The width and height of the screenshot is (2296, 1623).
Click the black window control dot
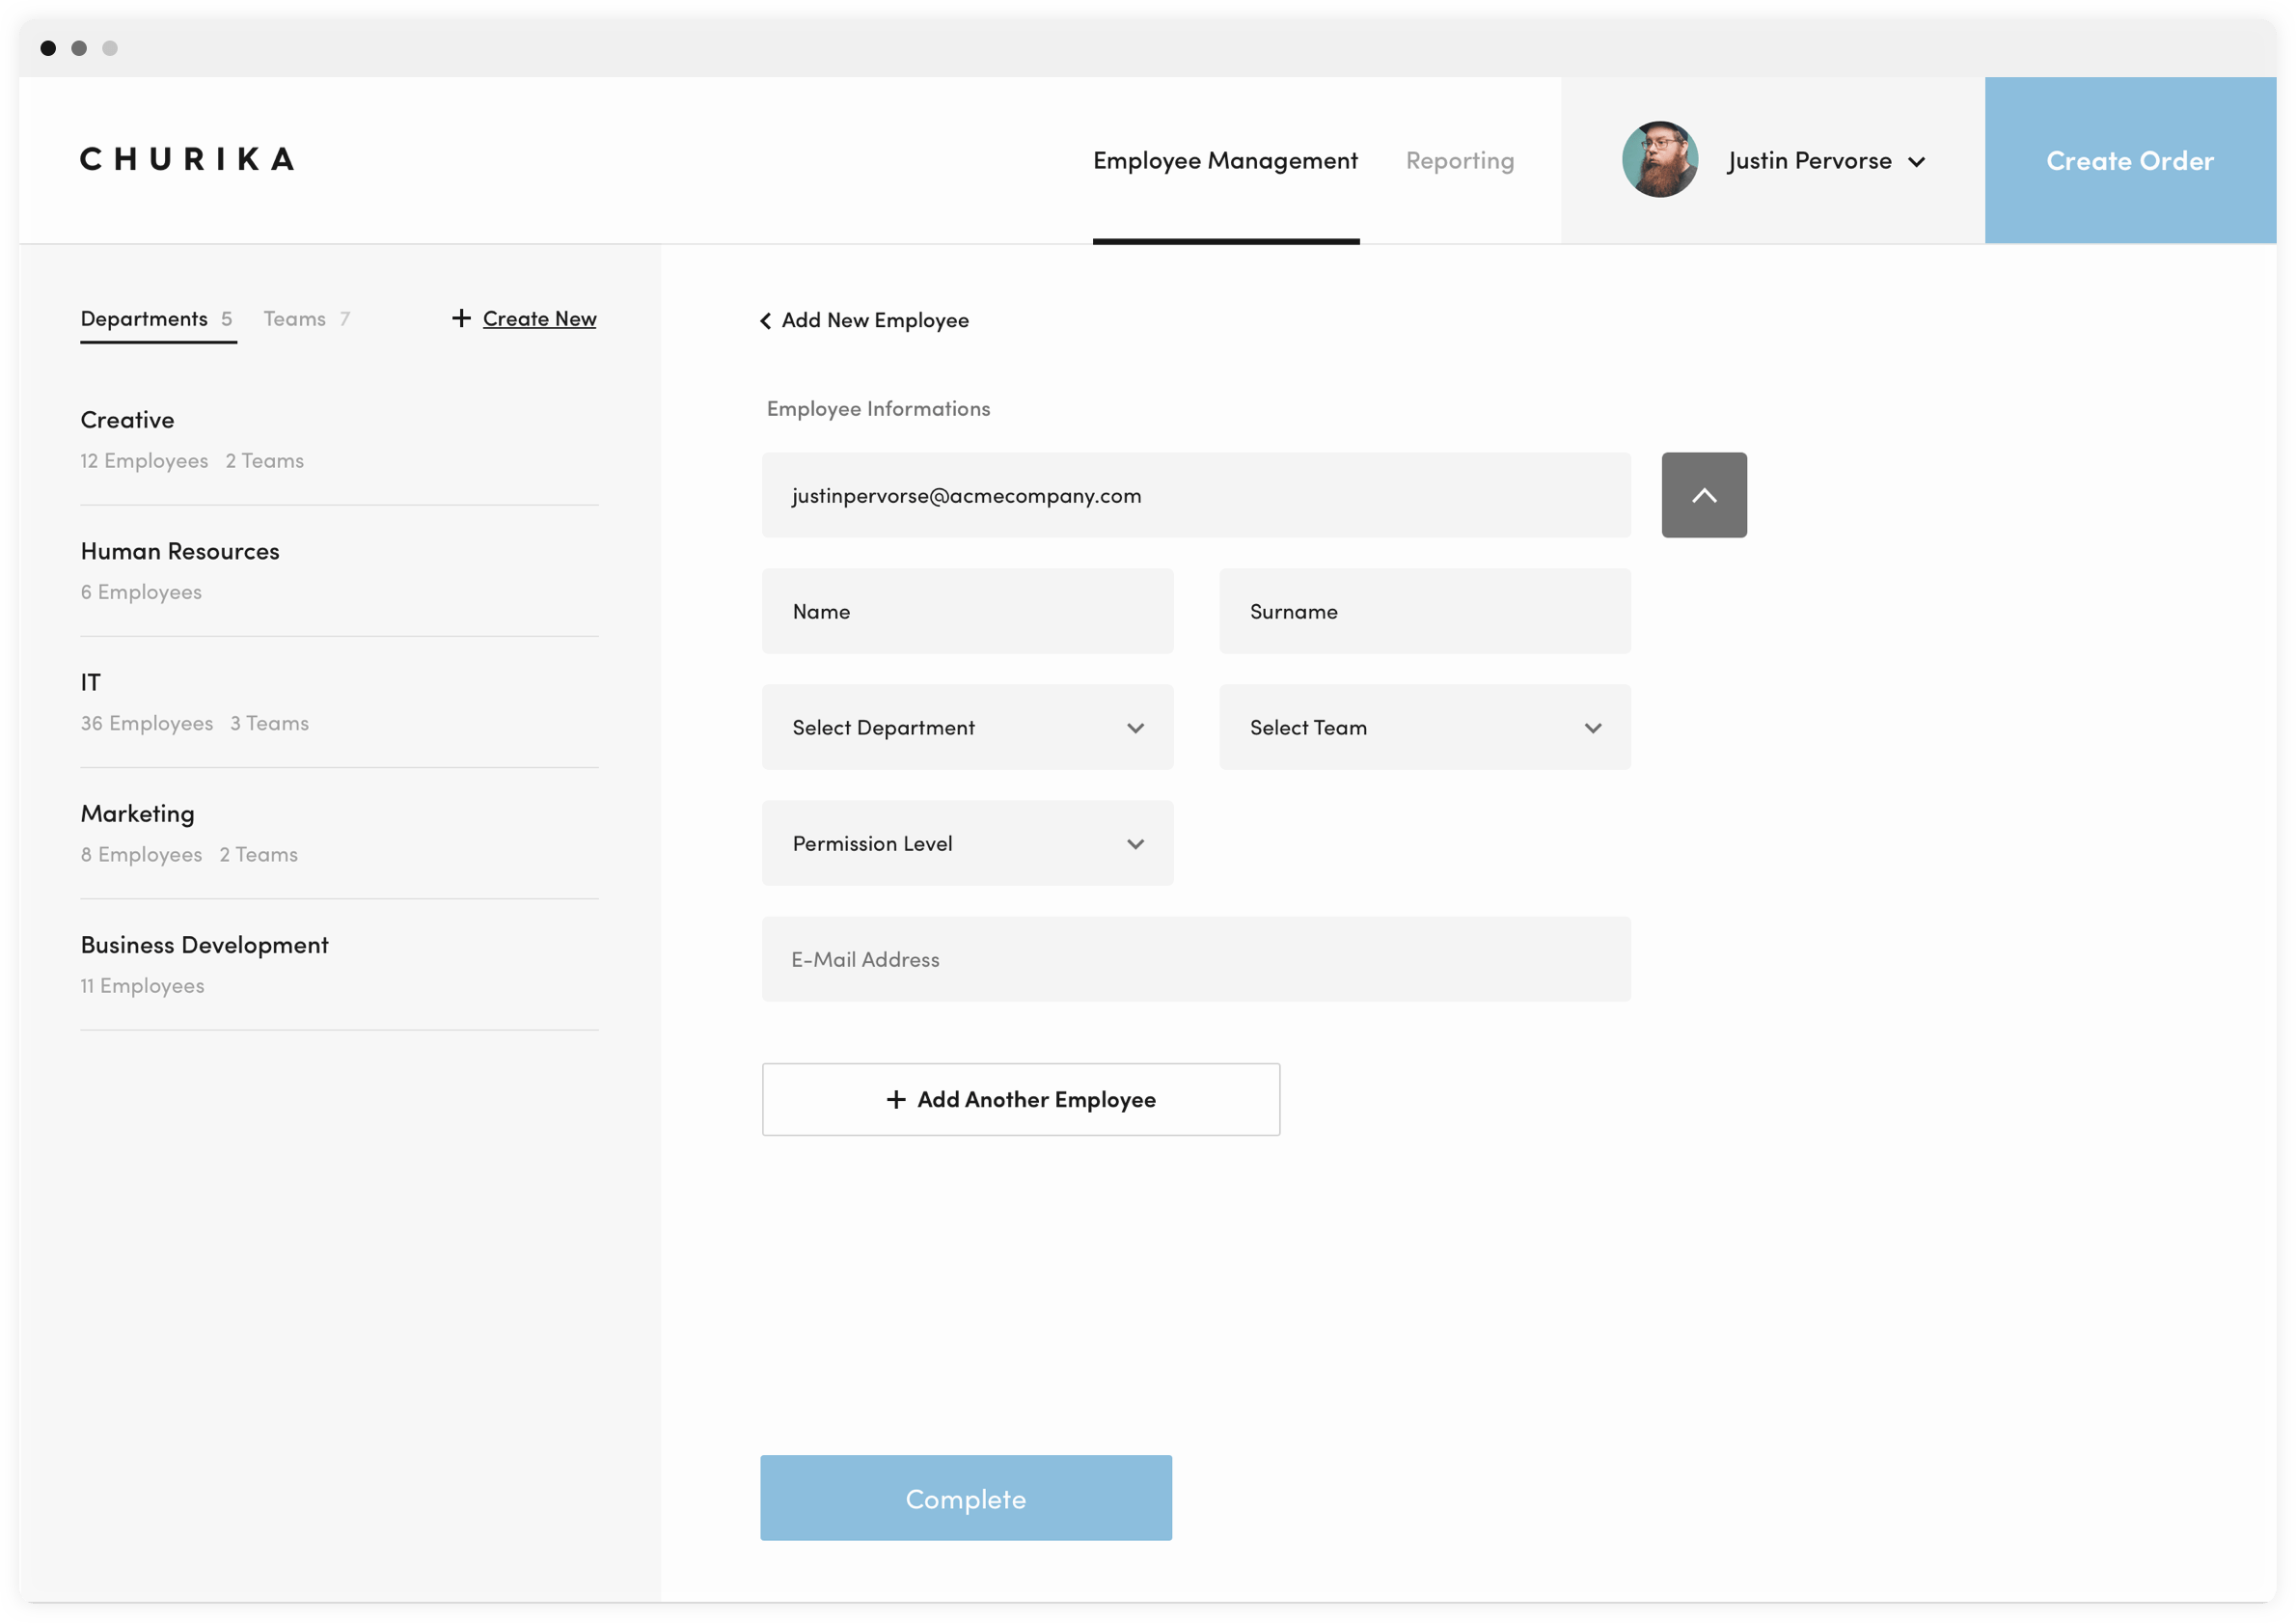click(48, 48)
